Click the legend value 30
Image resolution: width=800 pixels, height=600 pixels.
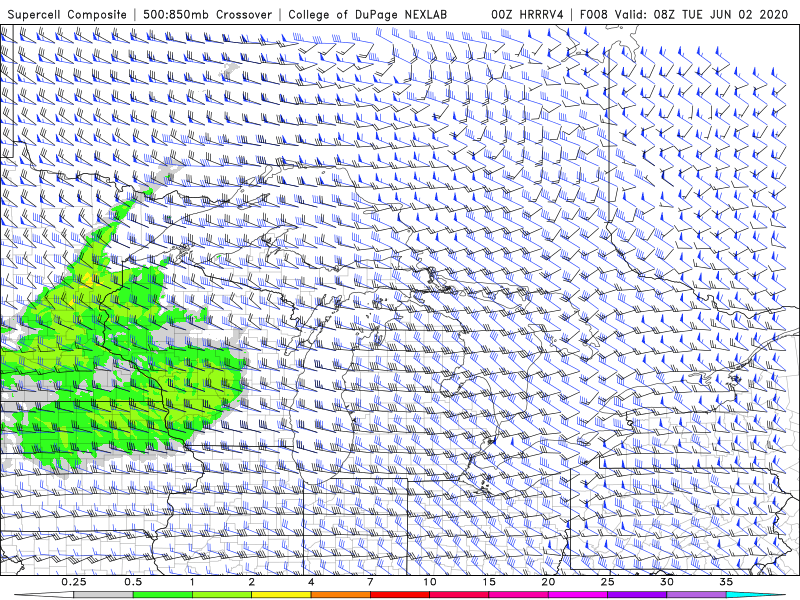pos(666,582)
